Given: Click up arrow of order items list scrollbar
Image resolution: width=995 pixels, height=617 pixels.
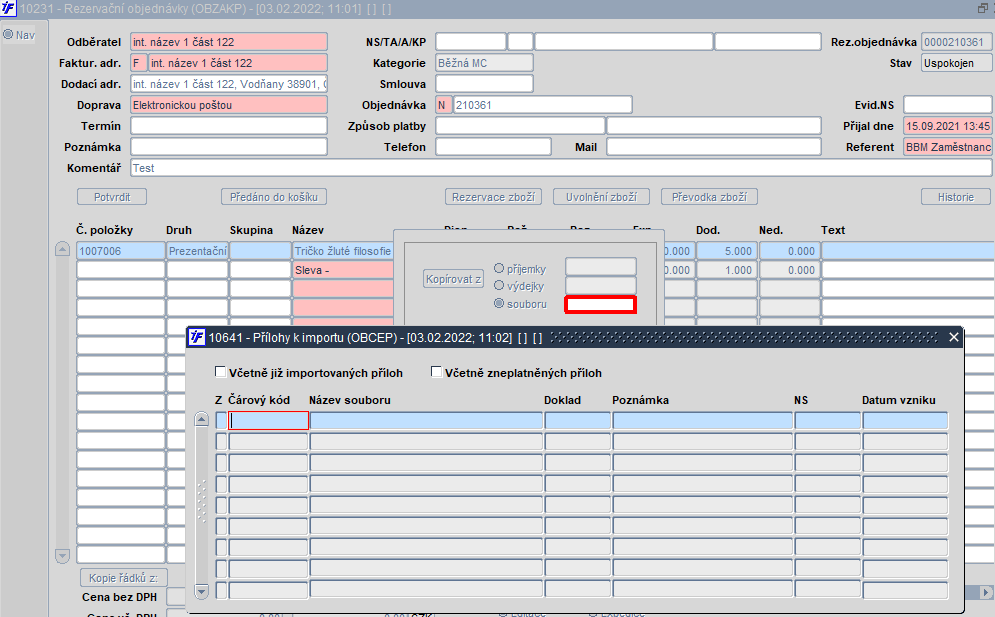Looking at the screenshot, I should (62, 249).
